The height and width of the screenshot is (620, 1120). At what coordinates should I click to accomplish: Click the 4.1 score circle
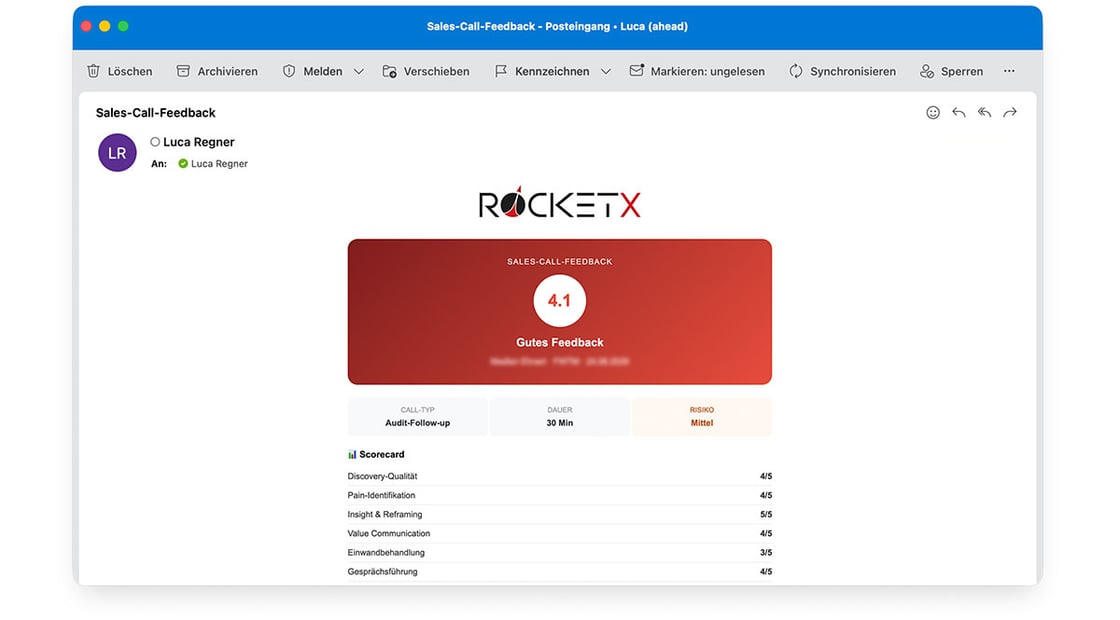pyautogui.click(x=559, y=301)
